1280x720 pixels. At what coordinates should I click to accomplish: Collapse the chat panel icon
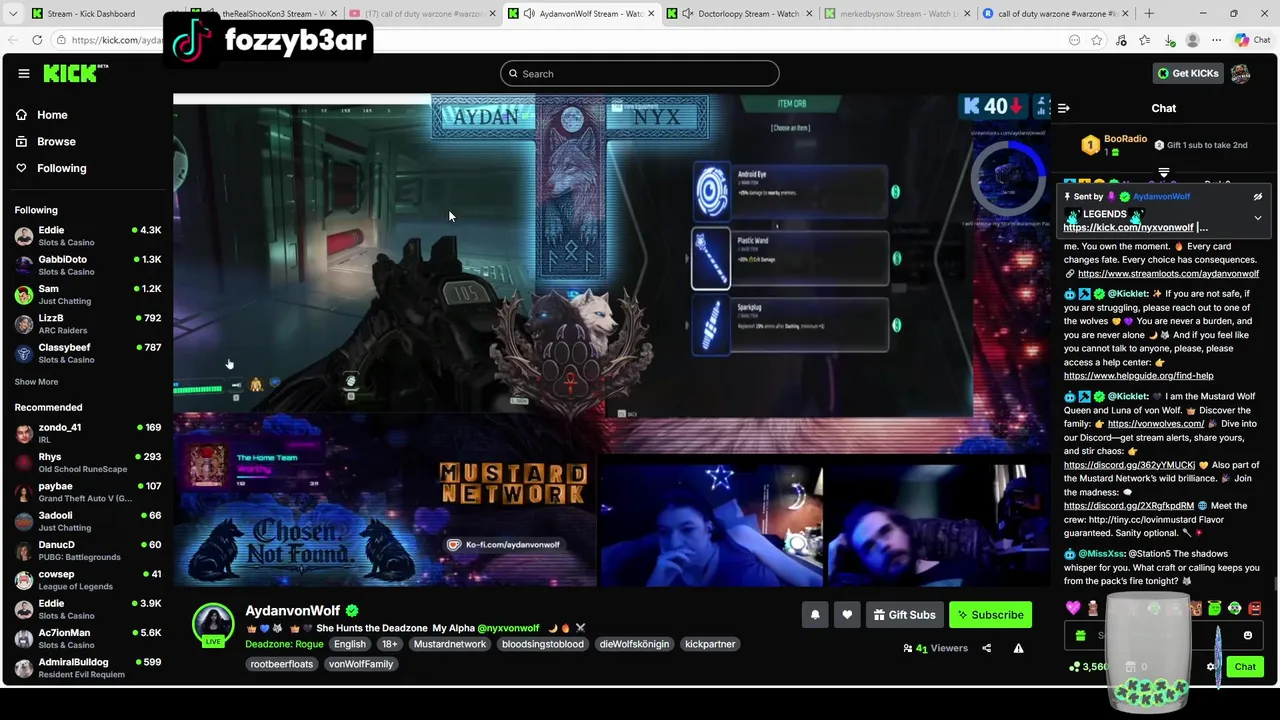click(x=1064, y=108)
